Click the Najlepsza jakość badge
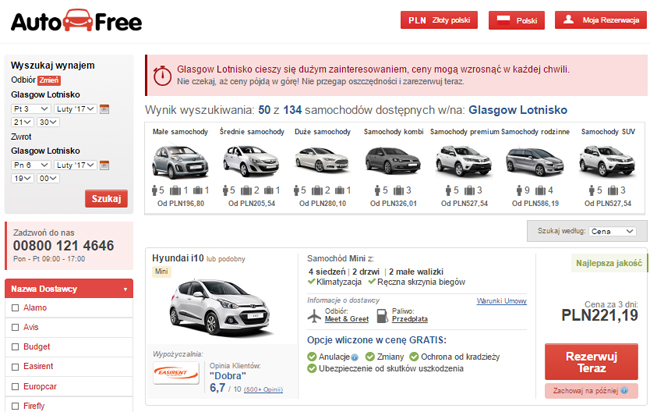 pos(609,263)
